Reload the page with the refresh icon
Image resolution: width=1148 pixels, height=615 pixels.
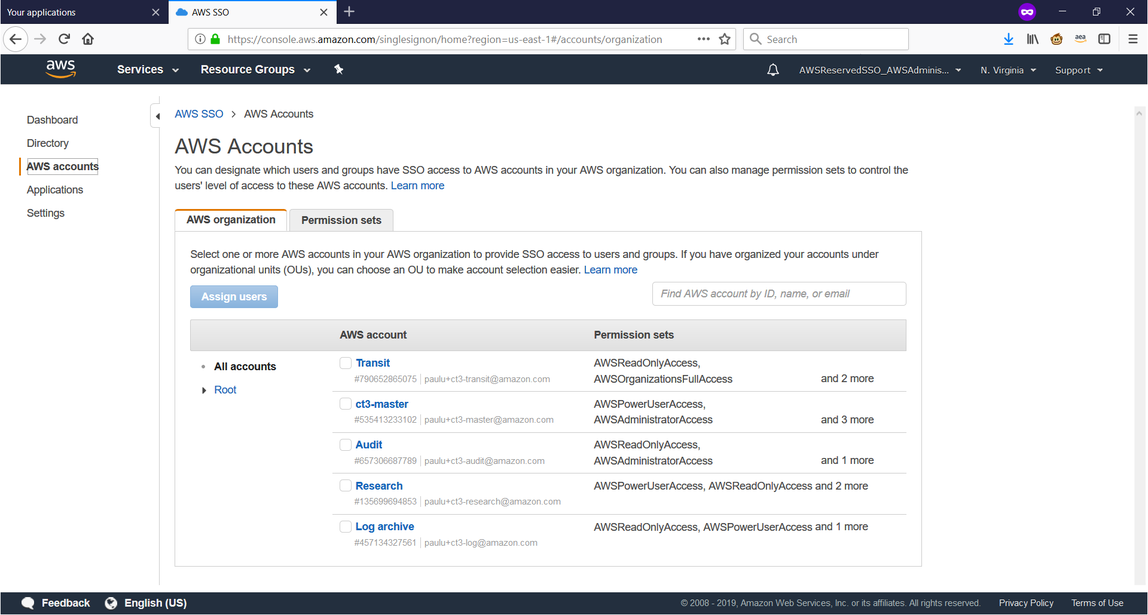point(64,39)
